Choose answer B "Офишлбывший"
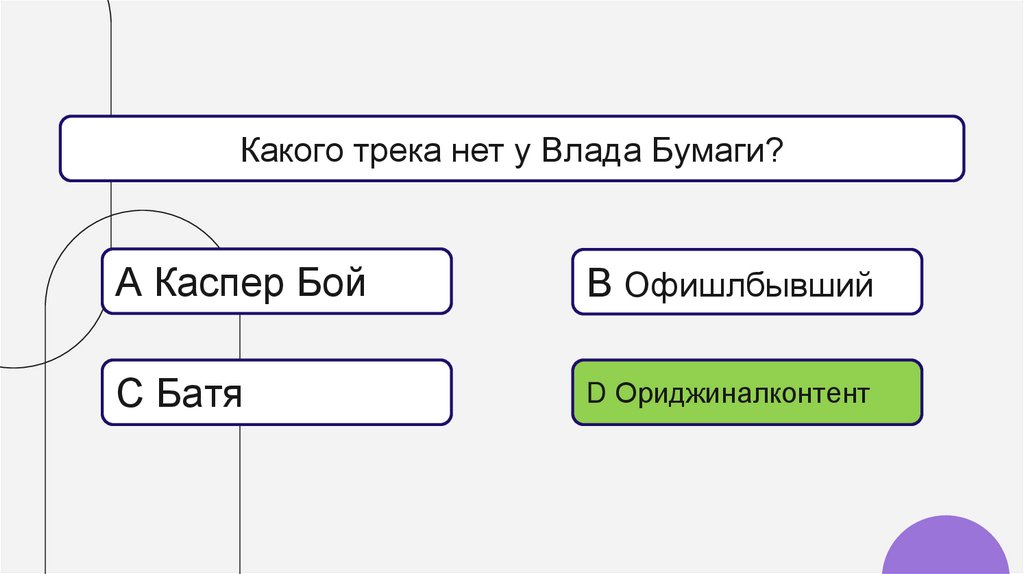The height and width of the screenshot is (574, 1024). pos(746,283)
